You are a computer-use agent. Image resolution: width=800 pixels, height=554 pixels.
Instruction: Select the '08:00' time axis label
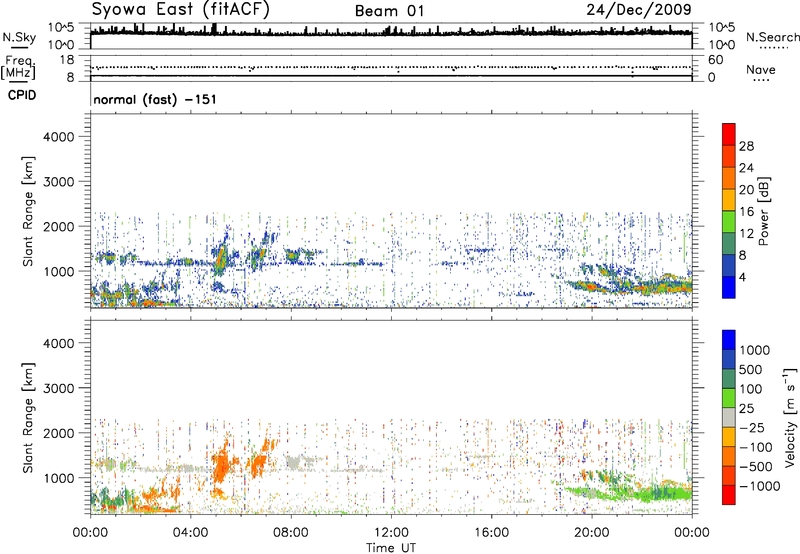[x=291, y=533]
